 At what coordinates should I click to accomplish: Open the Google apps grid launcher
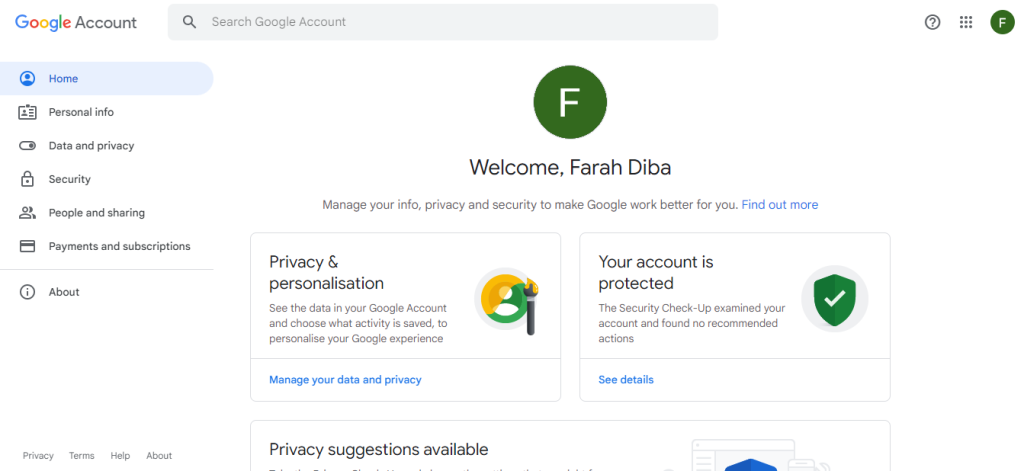(x=966, y=22)
